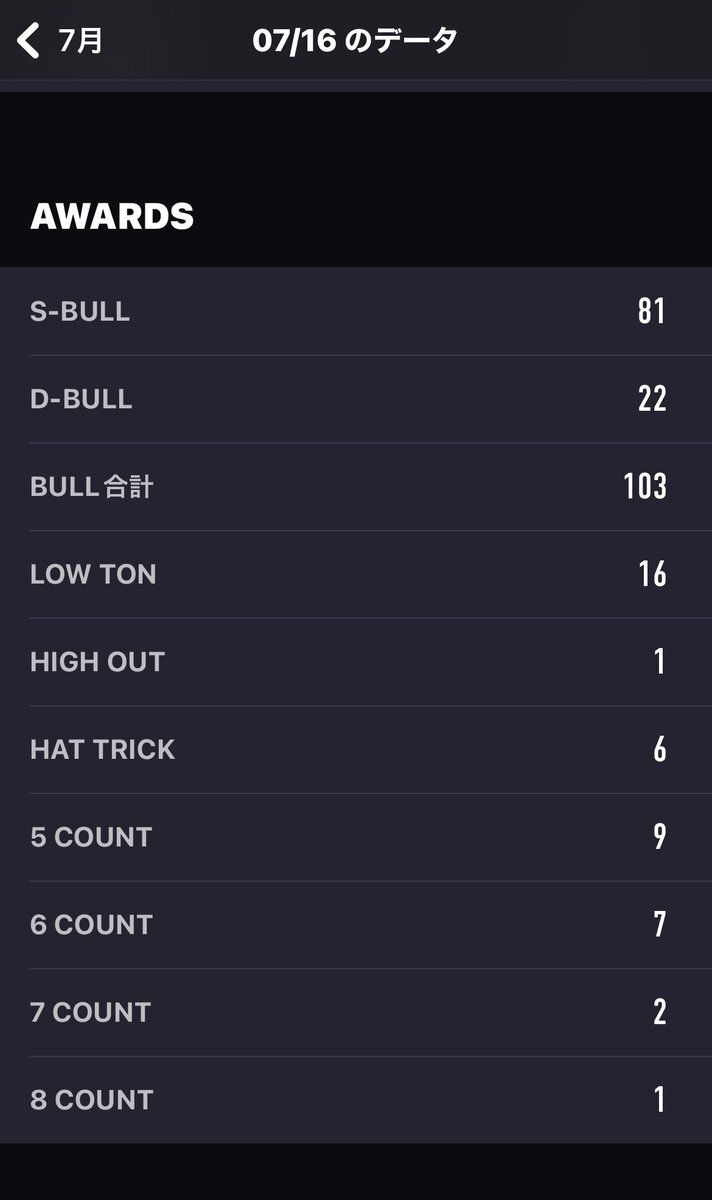Select the 07/16 のデータ title

355,41
